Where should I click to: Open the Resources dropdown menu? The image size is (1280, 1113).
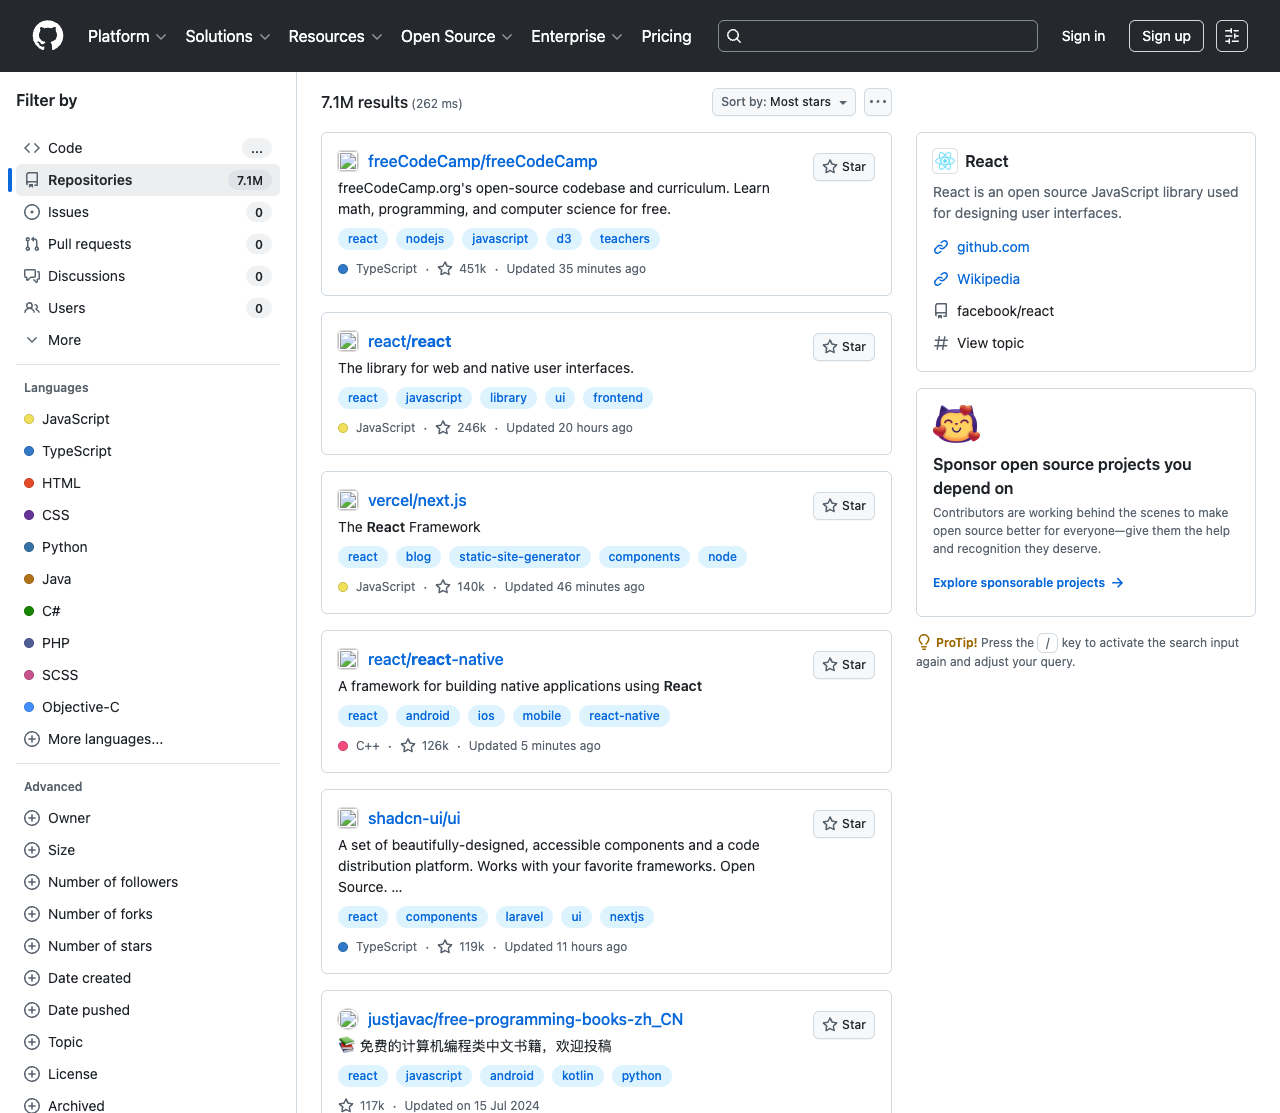pyautogui.click(x=335, y=36)
